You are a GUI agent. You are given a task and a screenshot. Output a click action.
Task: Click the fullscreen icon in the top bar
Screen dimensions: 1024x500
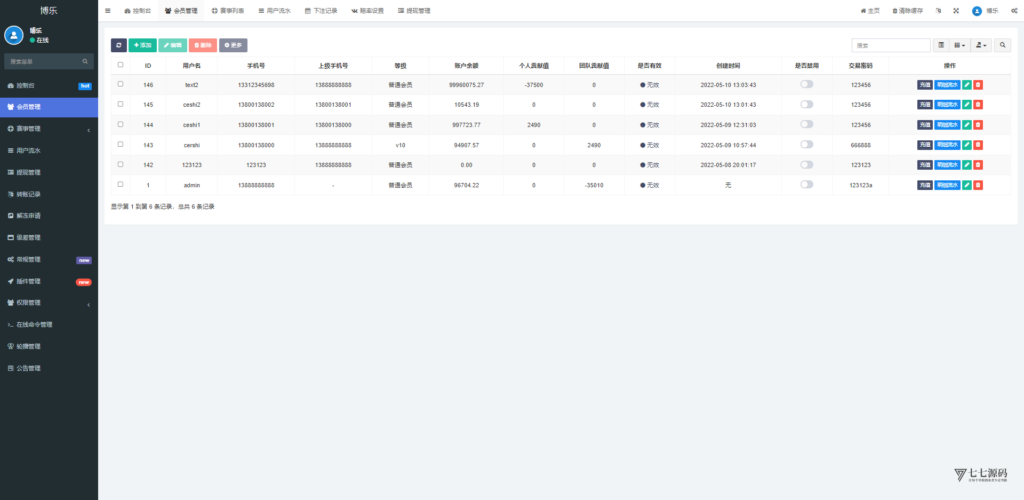955,10
